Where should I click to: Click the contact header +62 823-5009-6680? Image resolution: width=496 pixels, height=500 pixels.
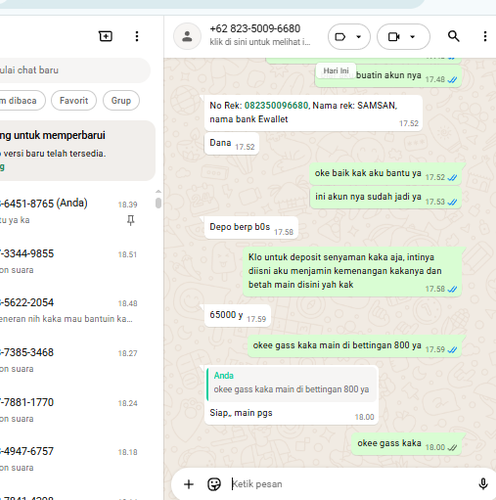pyautogui.click(x=255, y=29)
